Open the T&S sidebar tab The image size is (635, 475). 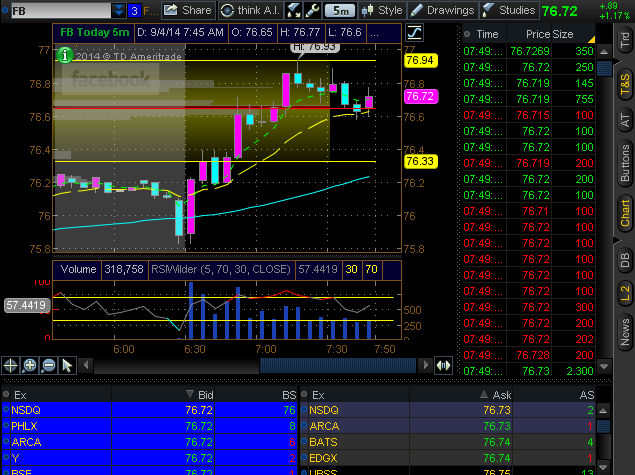[x=625, y=84]
